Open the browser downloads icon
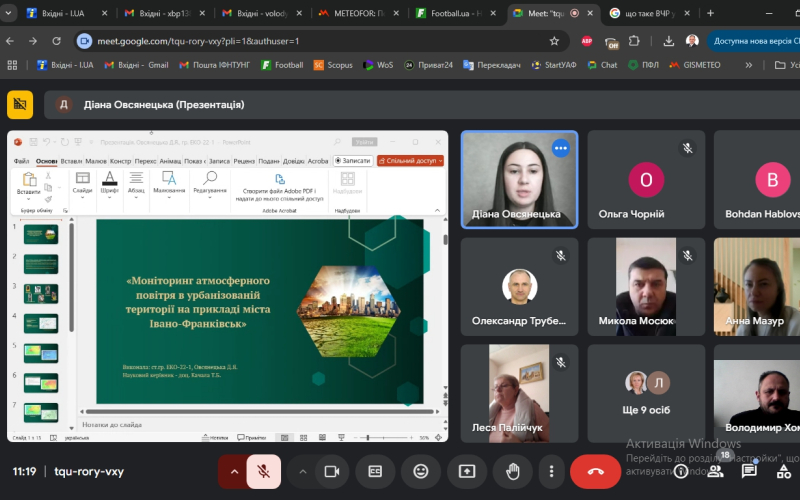The height and width of the screenshot is (500, 800). (668, 41)
